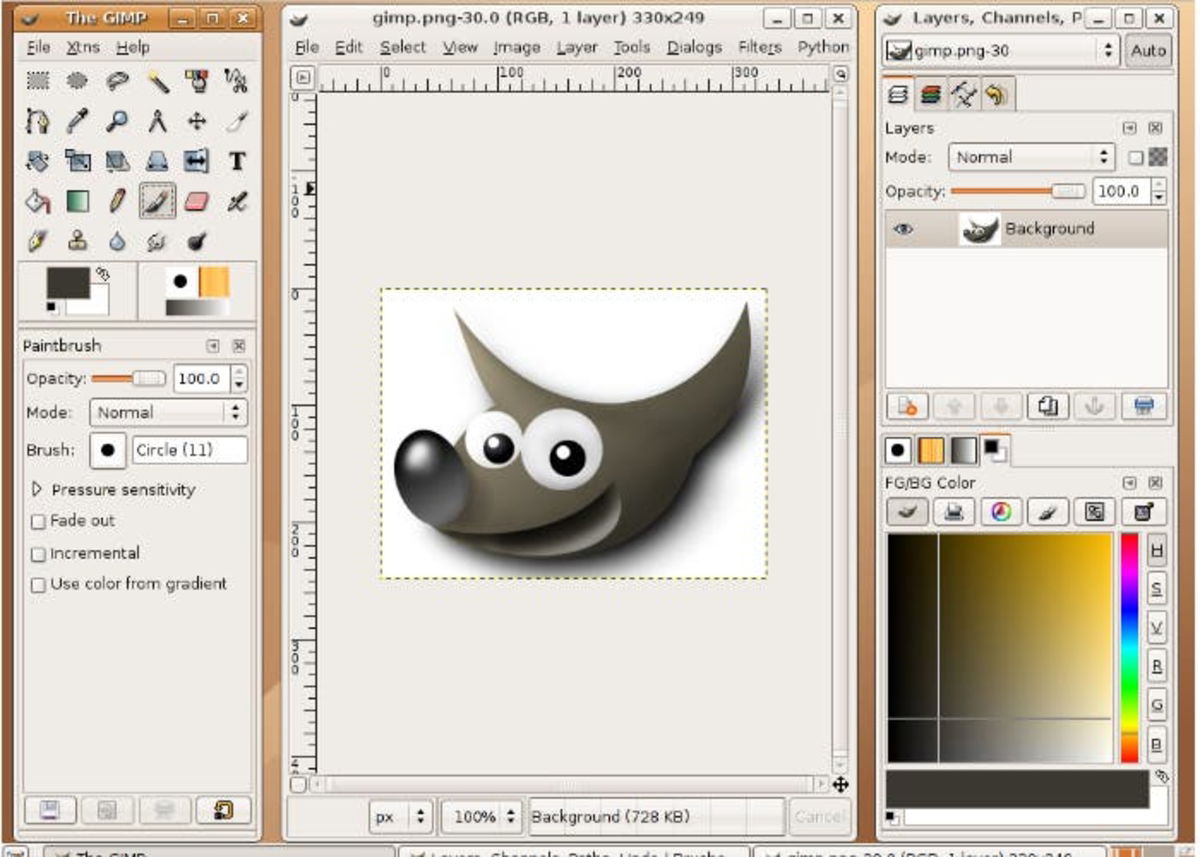Select the B radio button
The height and width of the screenshot is (857, 1200).
click(1156, 744)
